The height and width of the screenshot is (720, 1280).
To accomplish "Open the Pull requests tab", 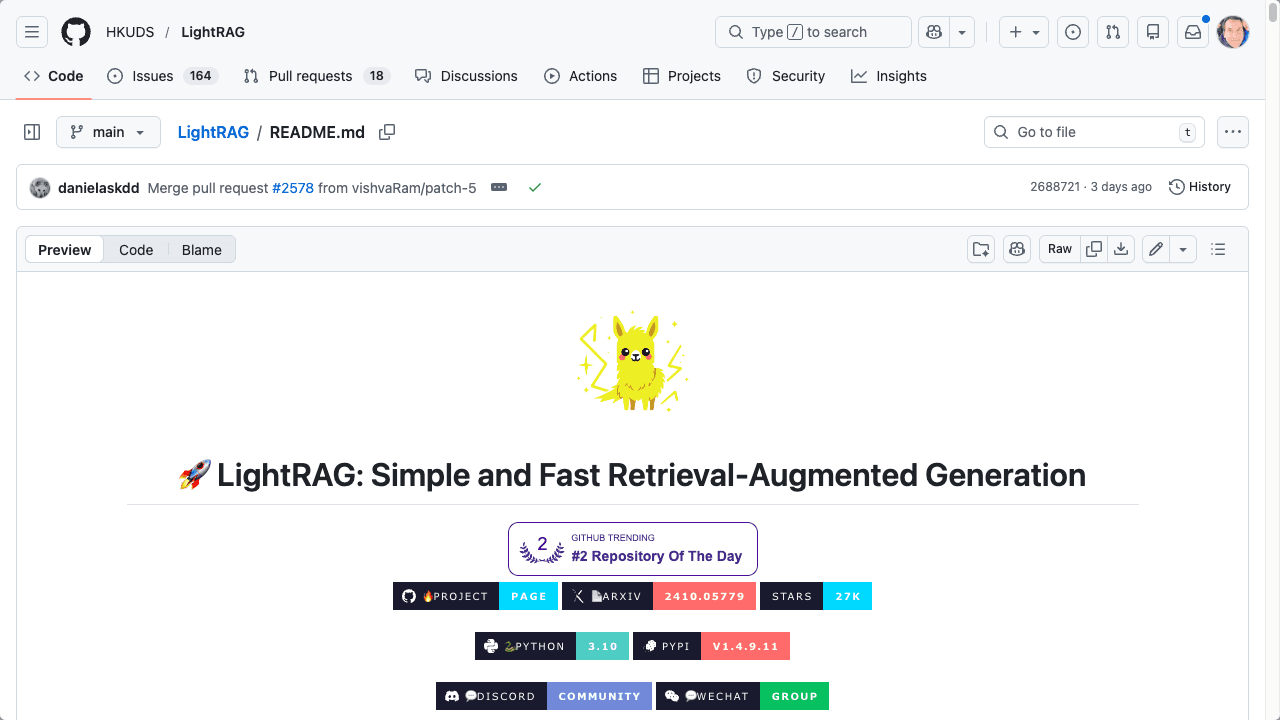I will 316,76.
